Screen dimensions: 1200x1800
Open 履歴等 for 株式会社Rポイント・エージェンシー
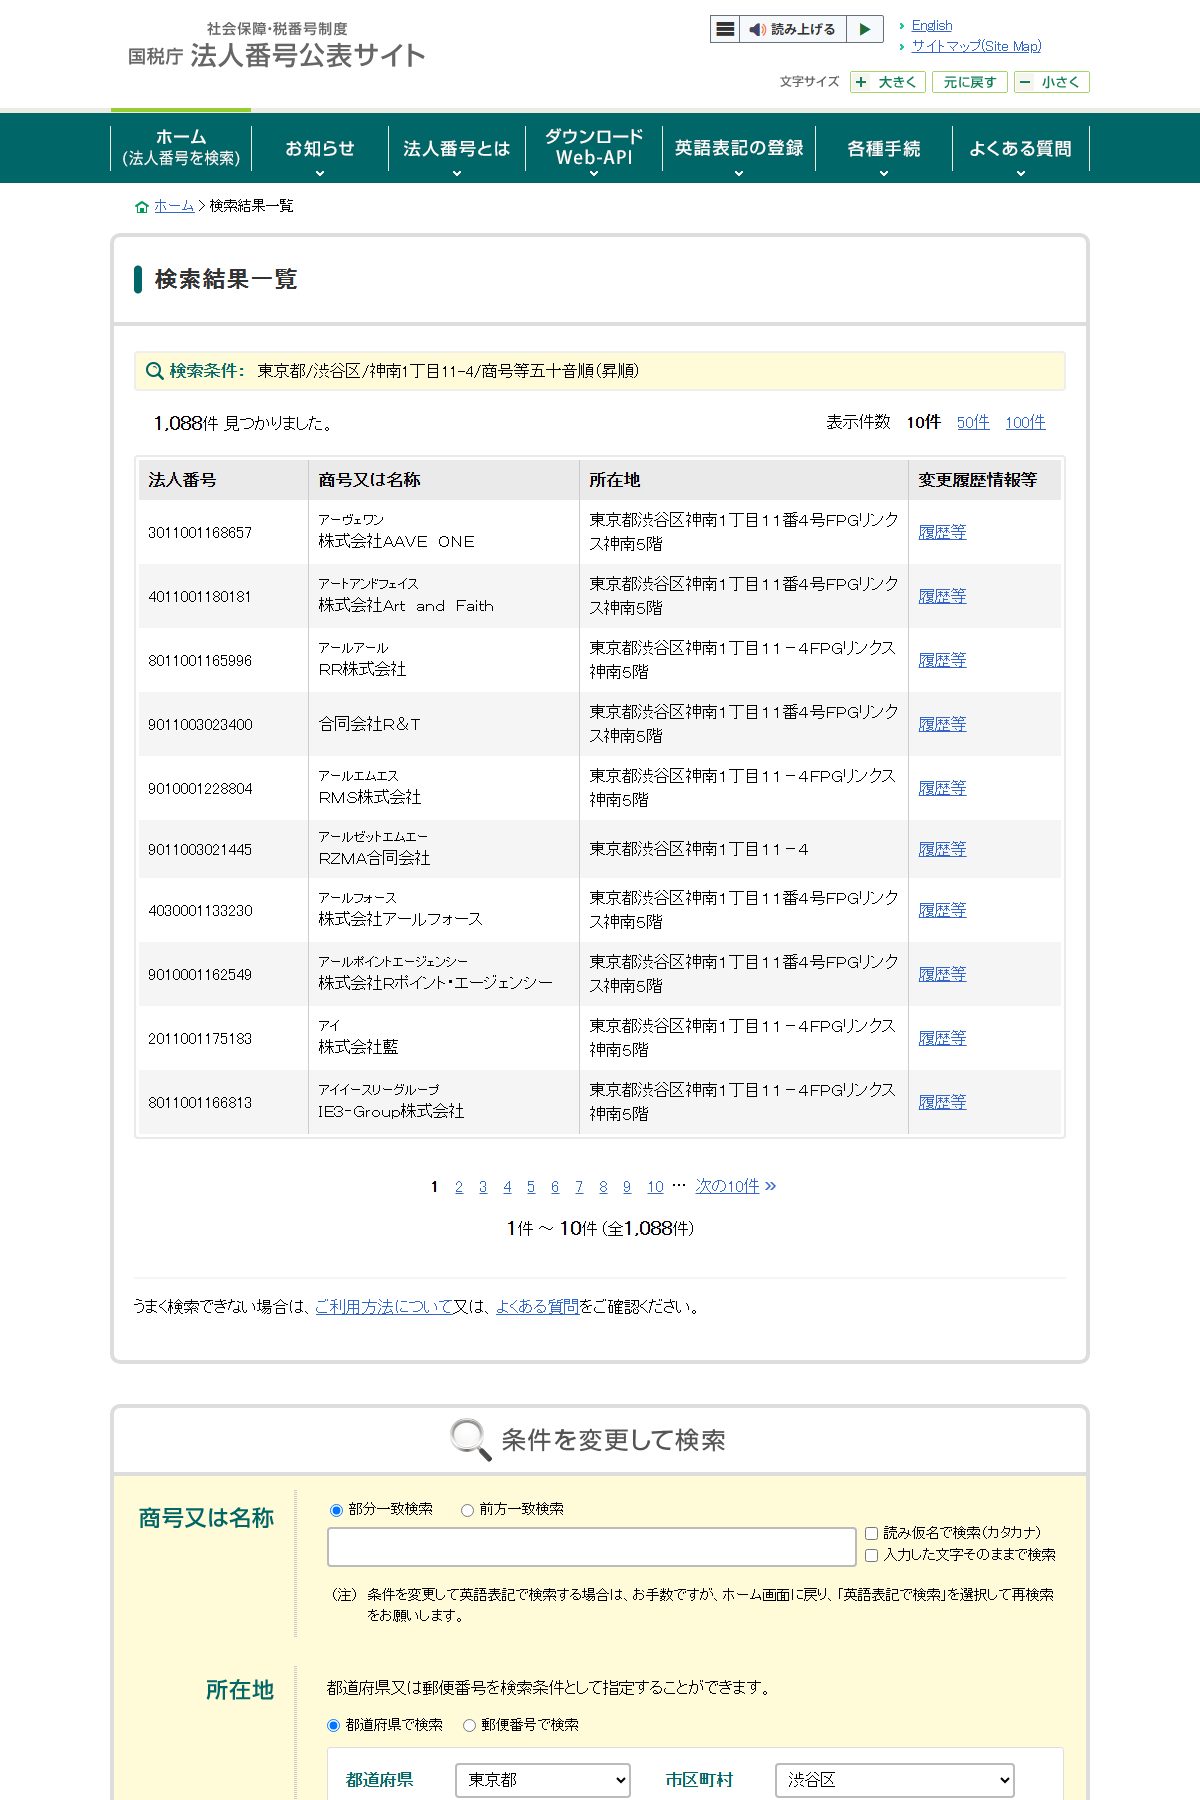click(943, 974)
